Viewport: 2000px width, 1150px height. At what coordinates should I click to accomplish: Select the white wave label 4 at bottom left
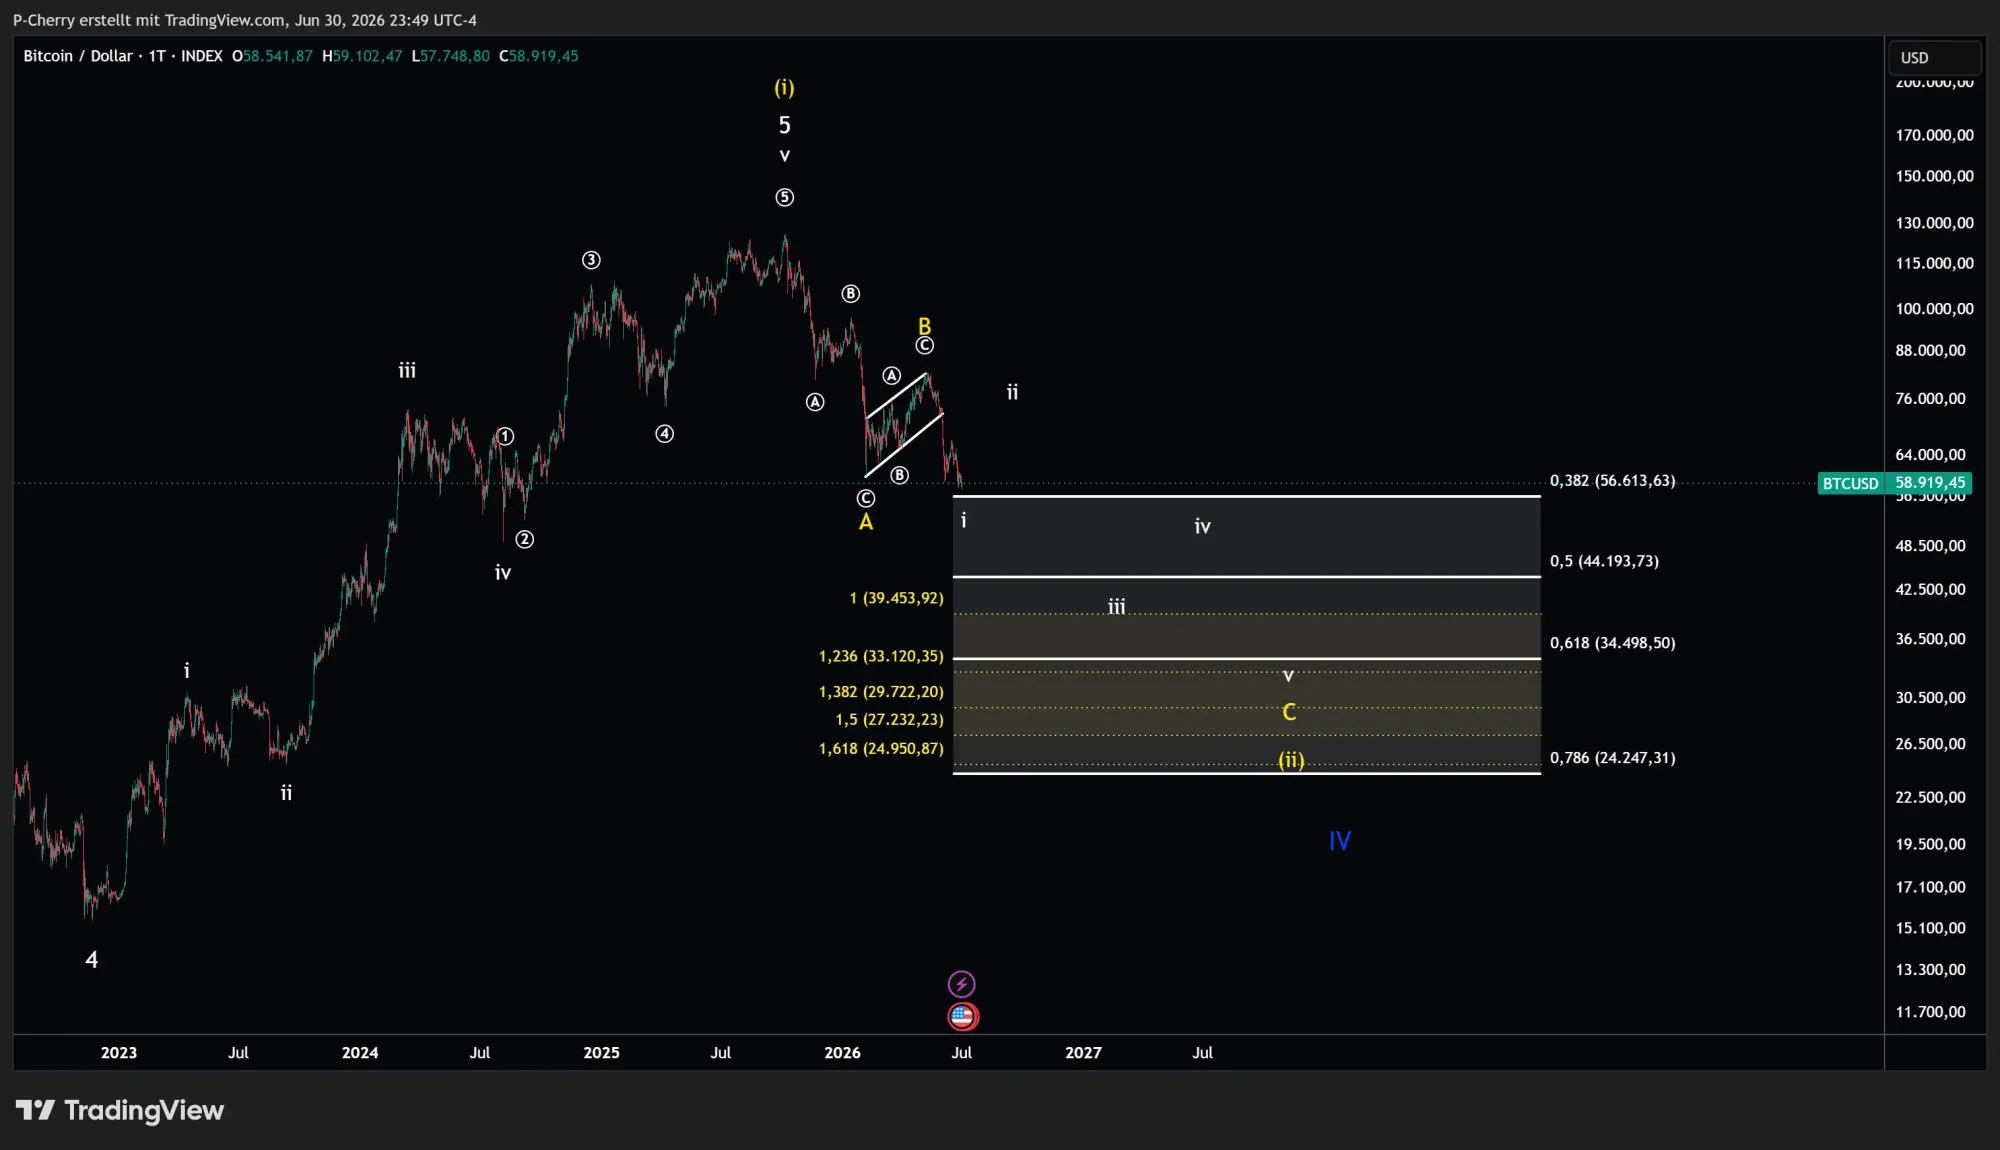tap(91, 960)
